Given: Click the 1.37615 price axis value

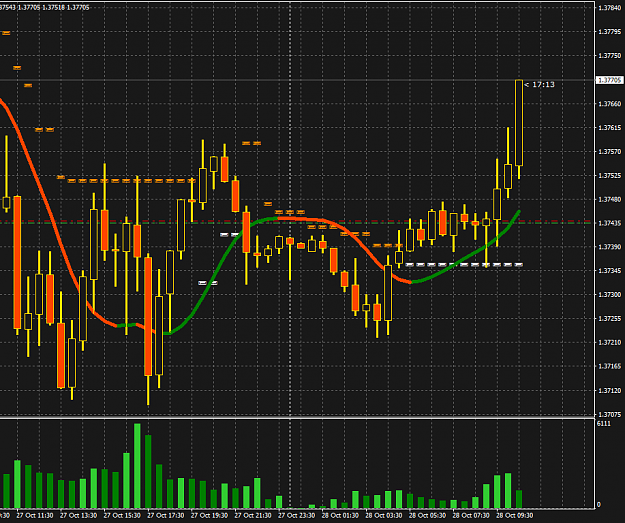Looking at the screenshot, I should point(610,128).
